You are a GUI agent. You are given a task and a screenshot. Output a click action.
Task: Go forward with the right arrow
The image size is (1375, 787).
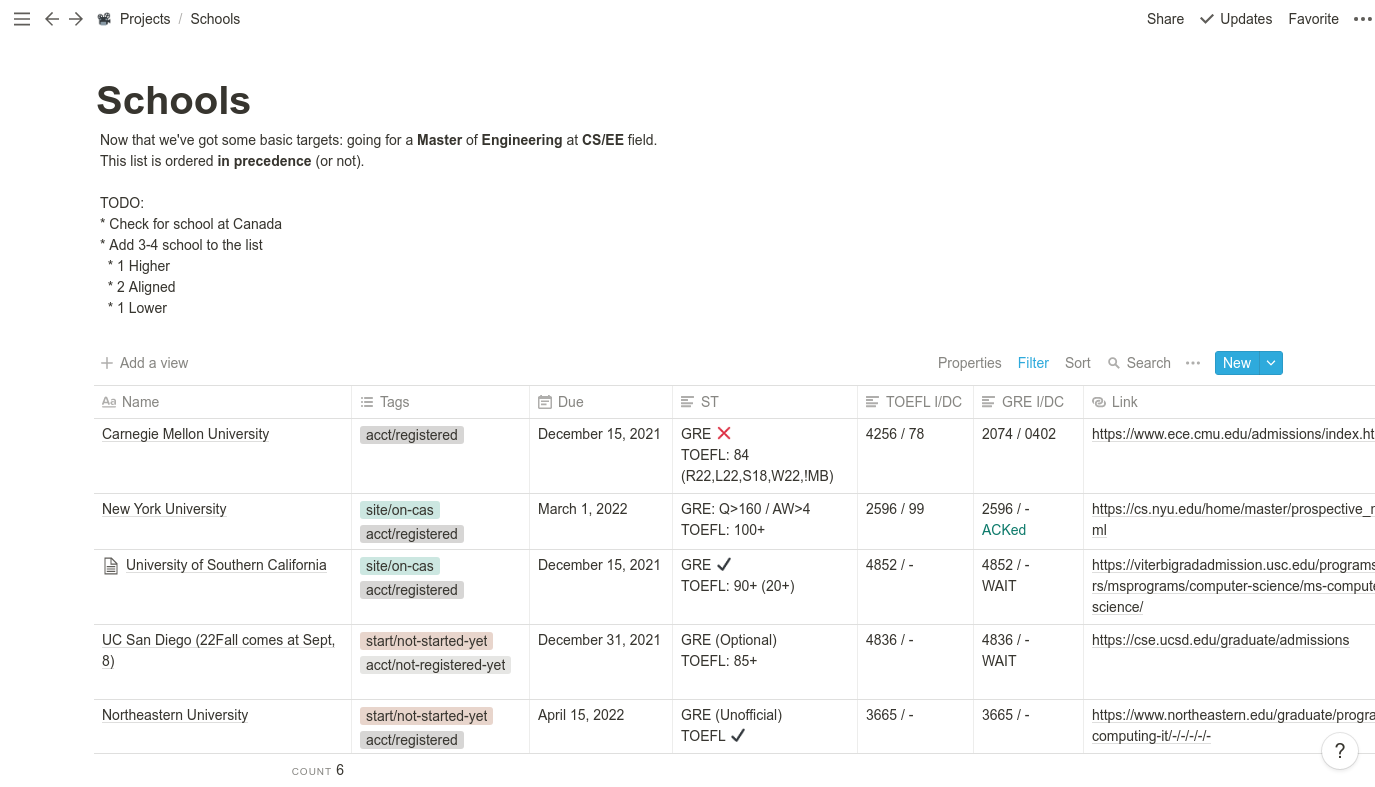pos(76,19)
